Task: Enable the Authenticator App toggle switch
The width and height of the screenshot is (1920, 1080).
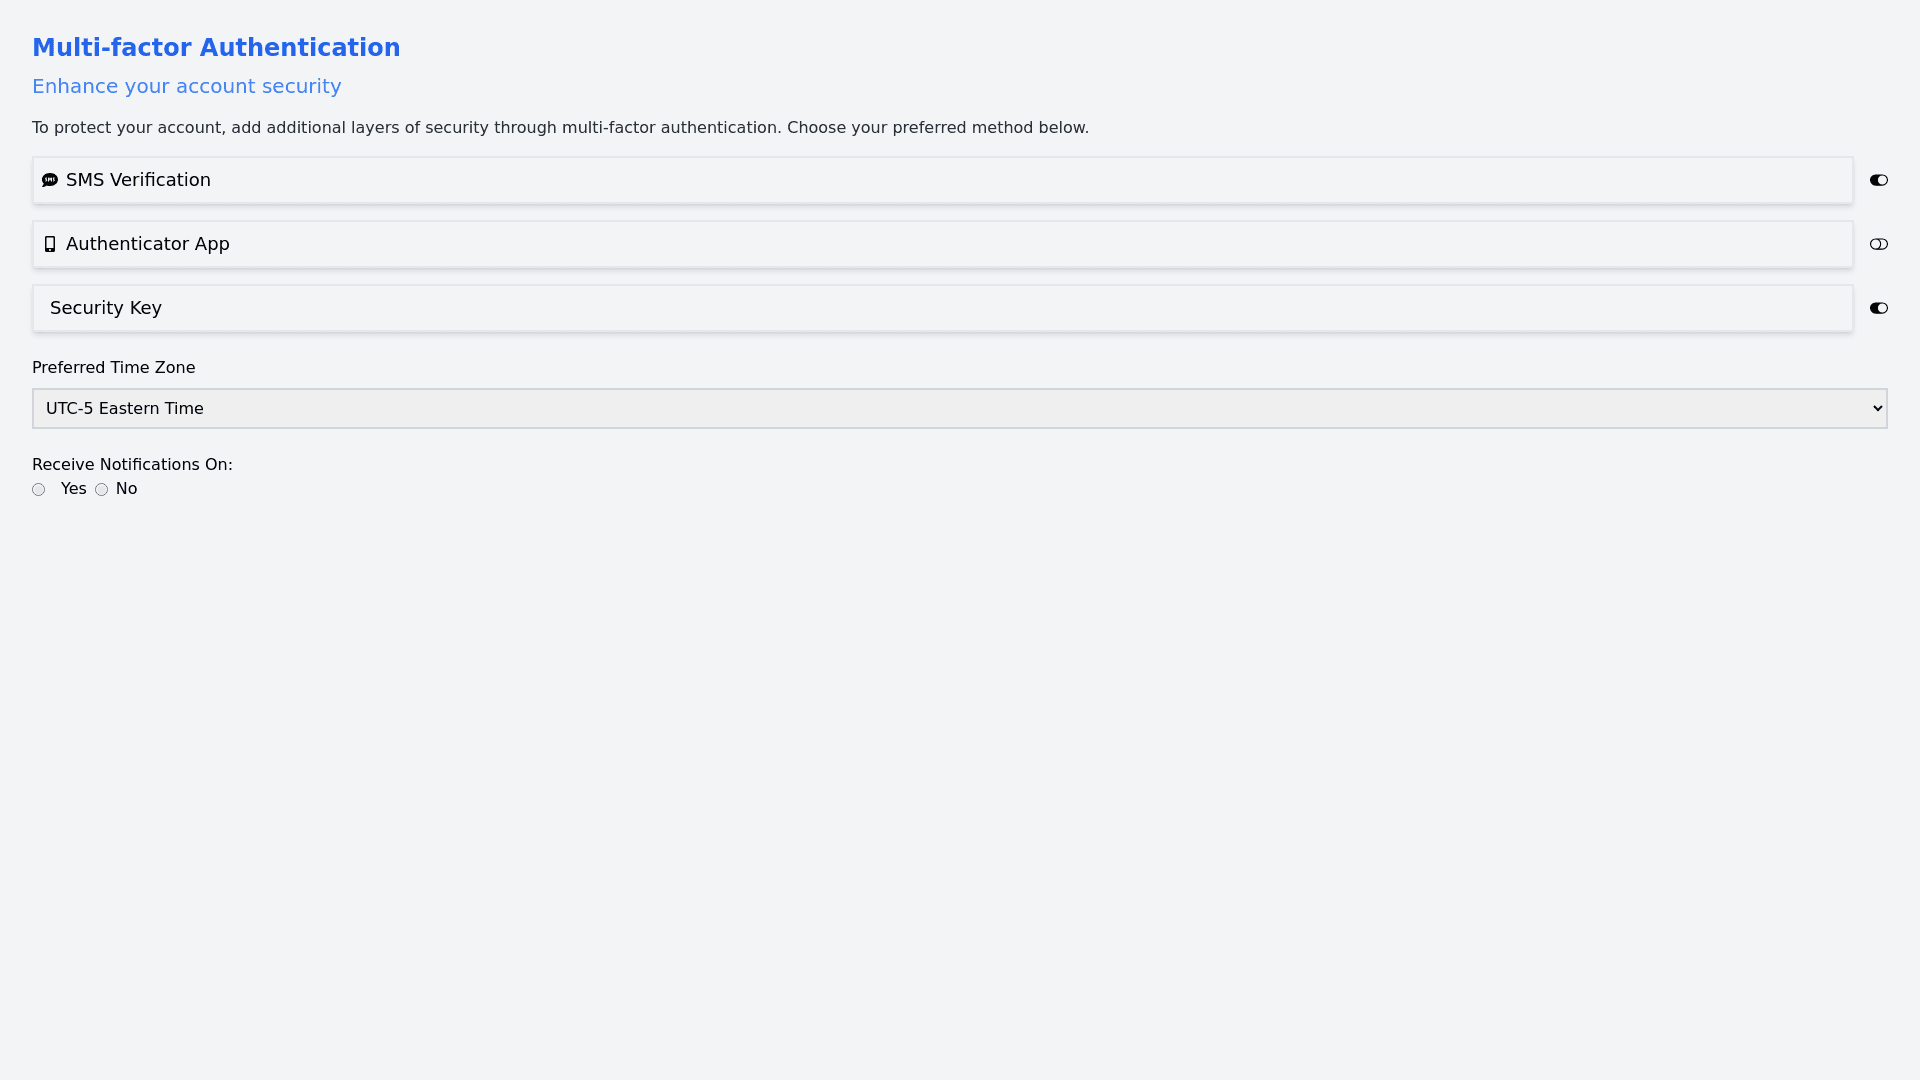Action: point(1878,244)
